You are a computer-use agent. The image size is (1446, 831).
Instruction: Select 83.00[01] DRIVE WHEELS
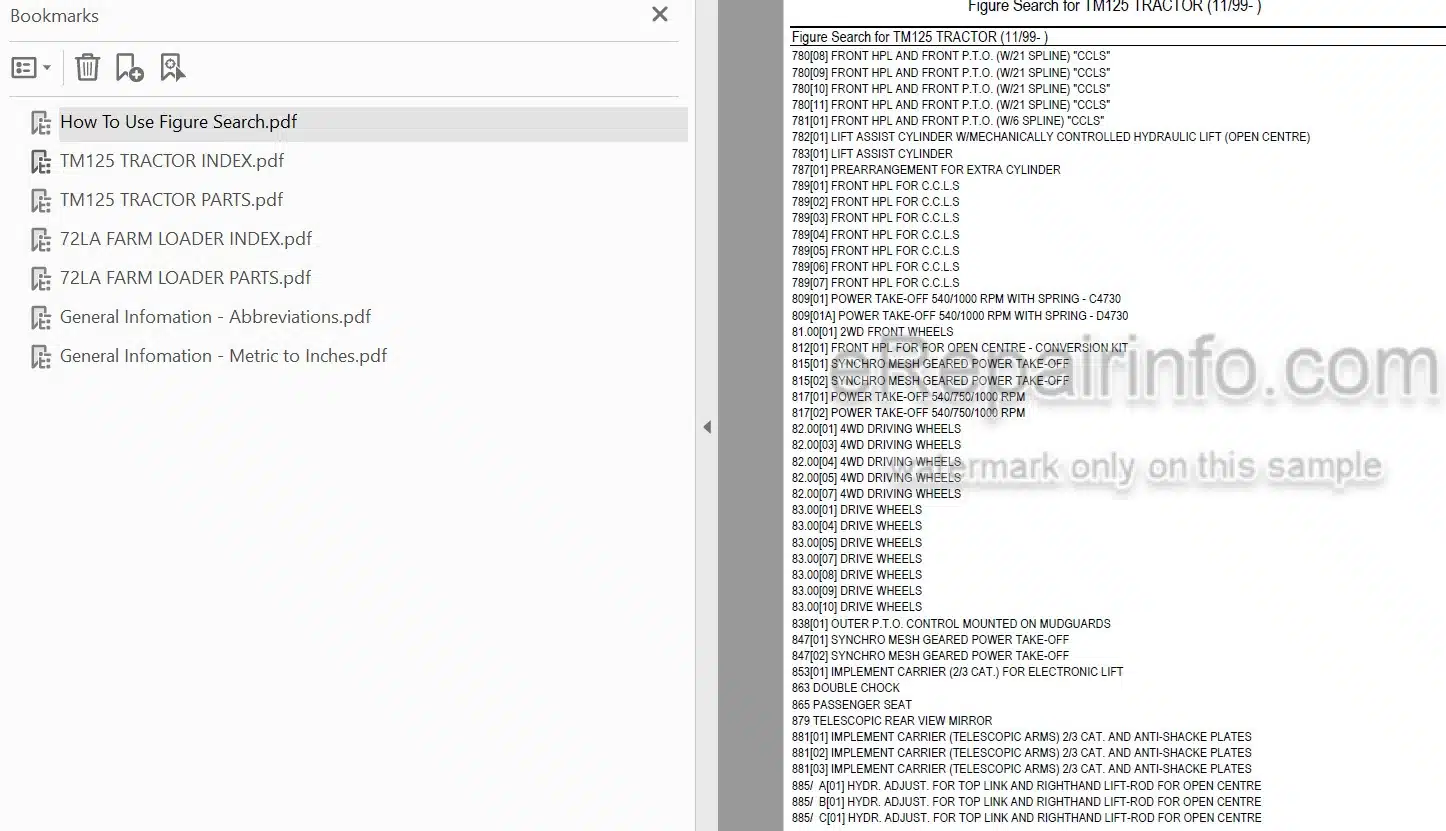coord(857,510)
